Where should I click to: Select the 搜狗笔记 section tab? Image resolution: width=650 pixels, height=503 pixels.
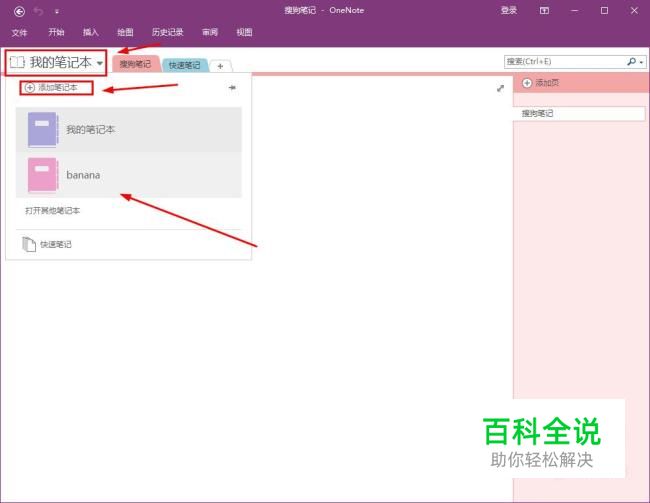(136, 64)
